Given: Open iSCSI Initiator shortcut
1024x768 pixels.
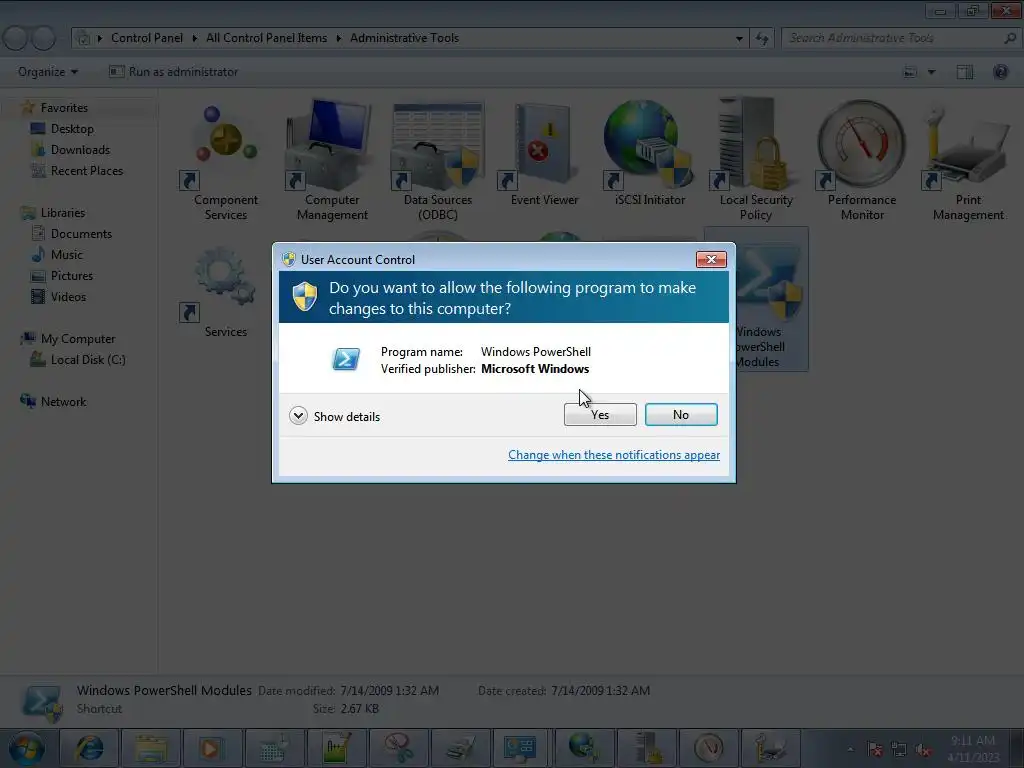Looking at the screenshot, I should click(x=650, y=153).
